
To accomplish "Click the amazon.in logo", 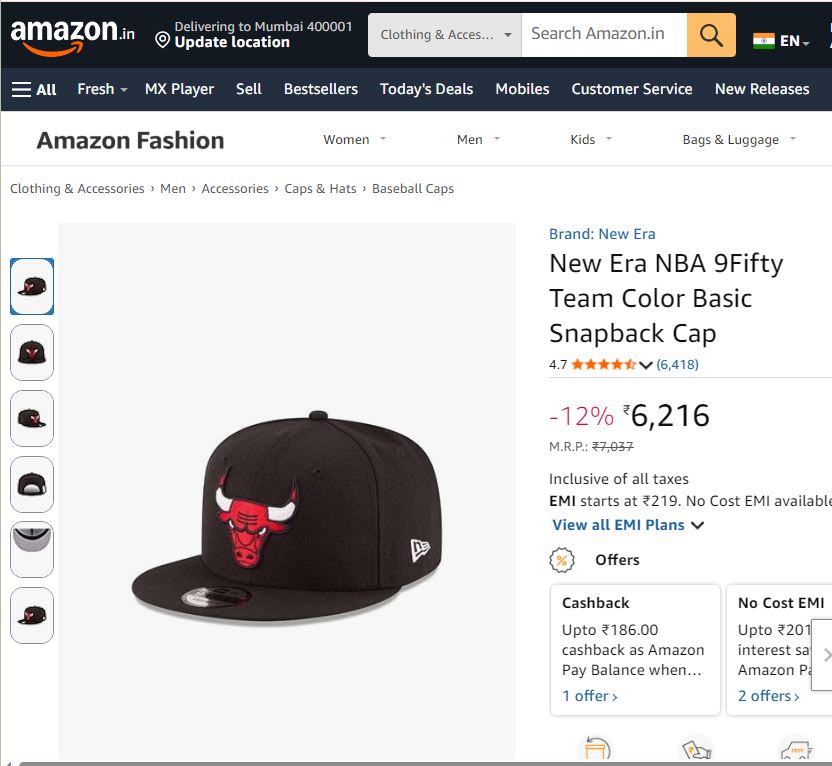I will (x=72, y=35).
